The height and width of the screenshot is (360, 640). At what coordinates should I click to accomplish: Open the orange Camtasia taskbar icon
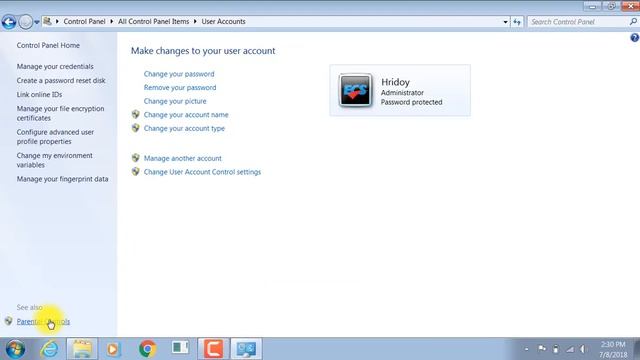point(213,349)
